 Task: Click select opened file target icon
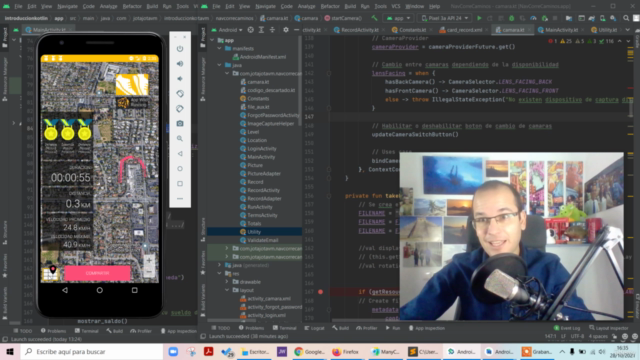(x=251, y=30)
